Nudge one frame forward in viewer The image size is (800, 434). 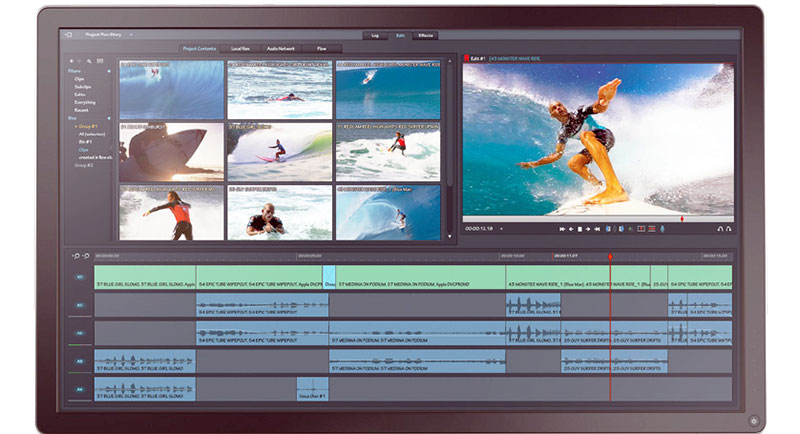[x=588, y=229]
